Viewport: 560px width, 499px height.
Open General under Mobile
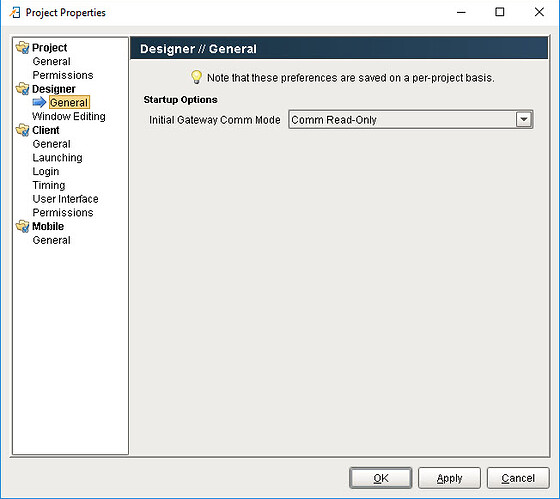click(51, 240)
